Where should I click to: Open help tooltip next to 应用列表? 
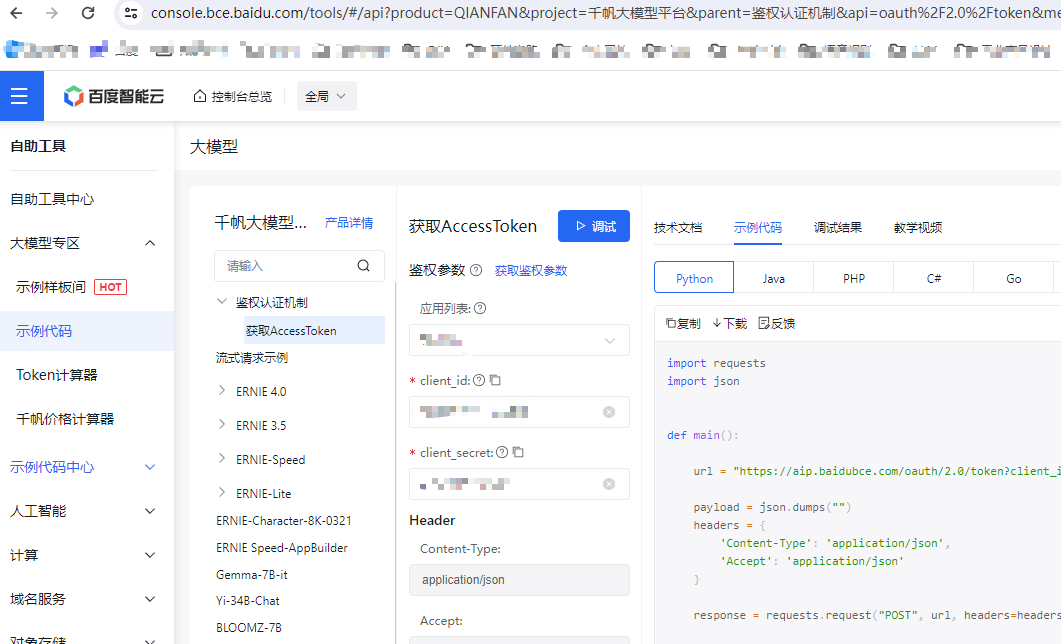[x=480, y=308]
